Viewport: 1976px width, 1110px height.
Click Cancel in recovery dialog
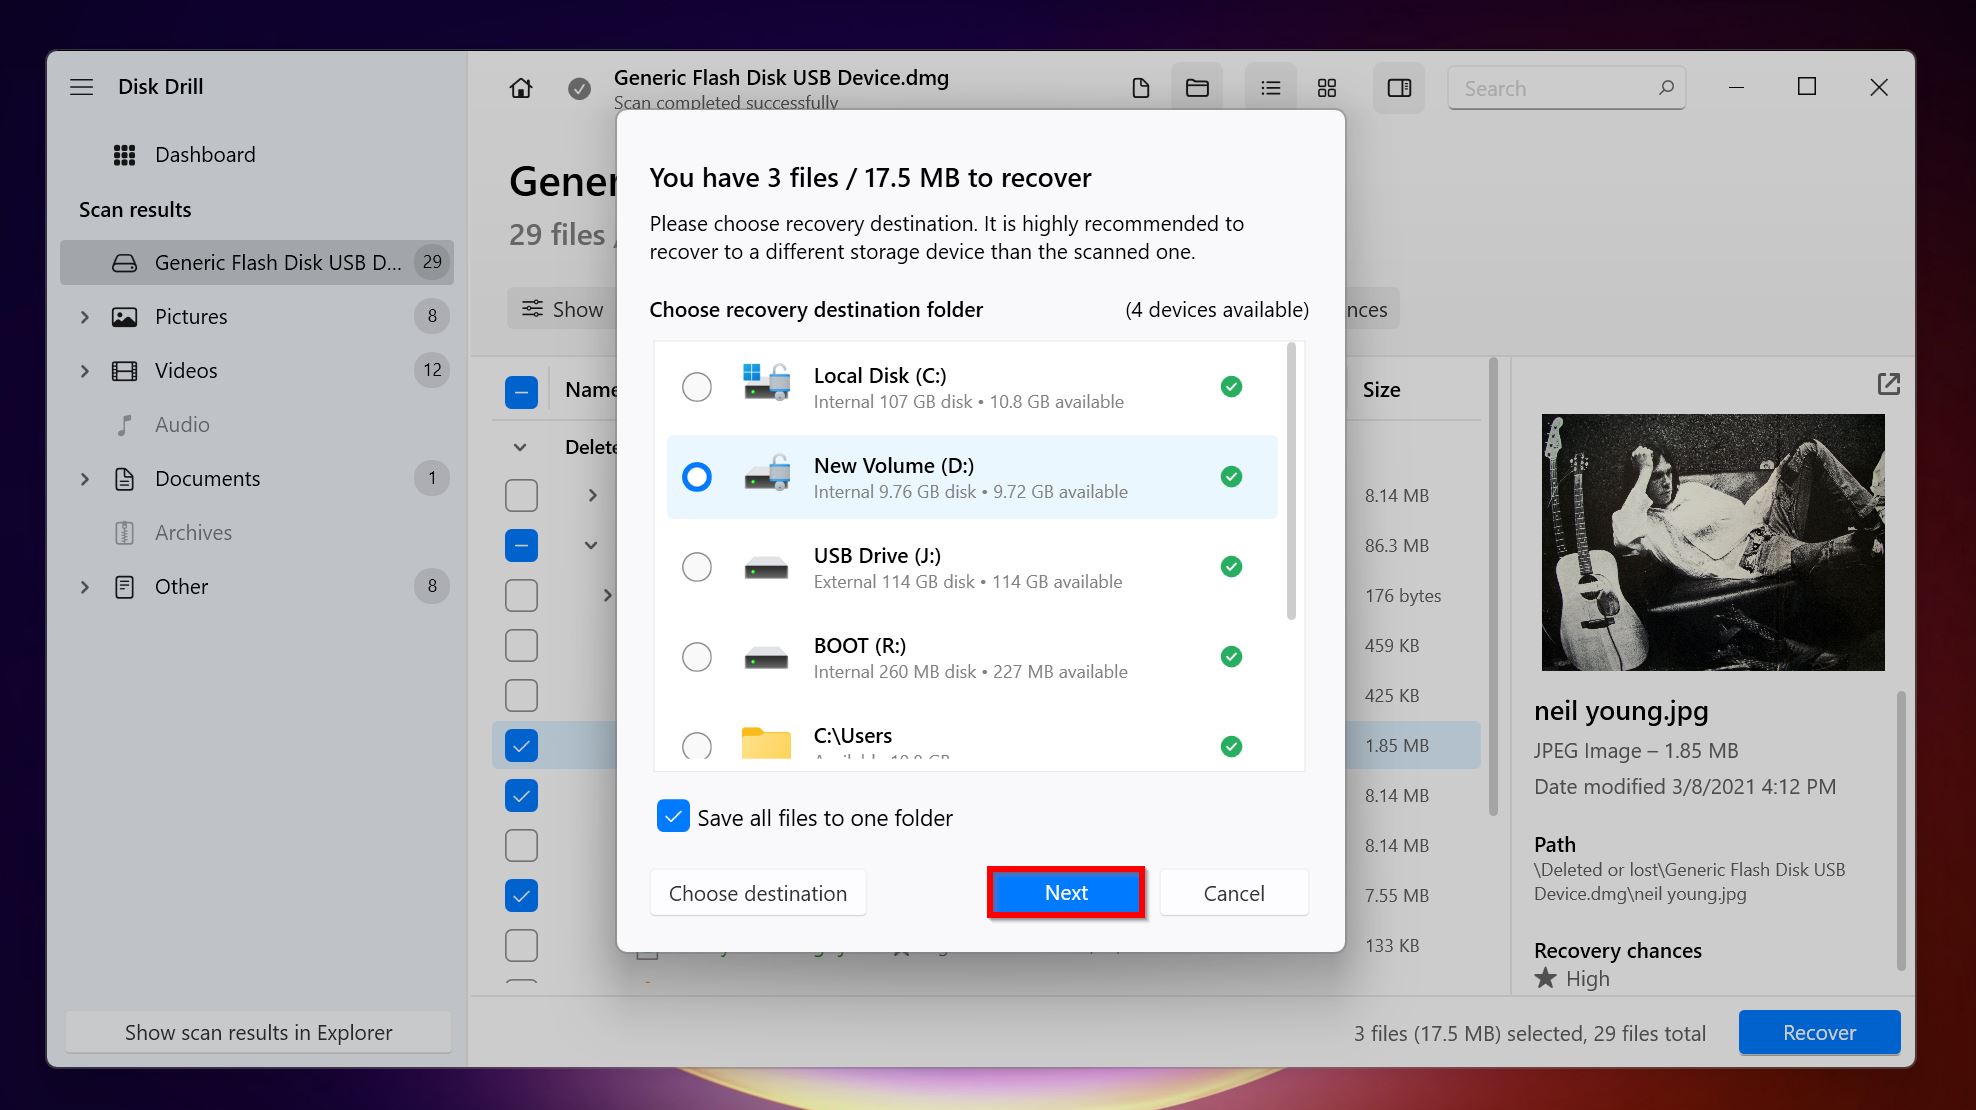pos(1234,893)
